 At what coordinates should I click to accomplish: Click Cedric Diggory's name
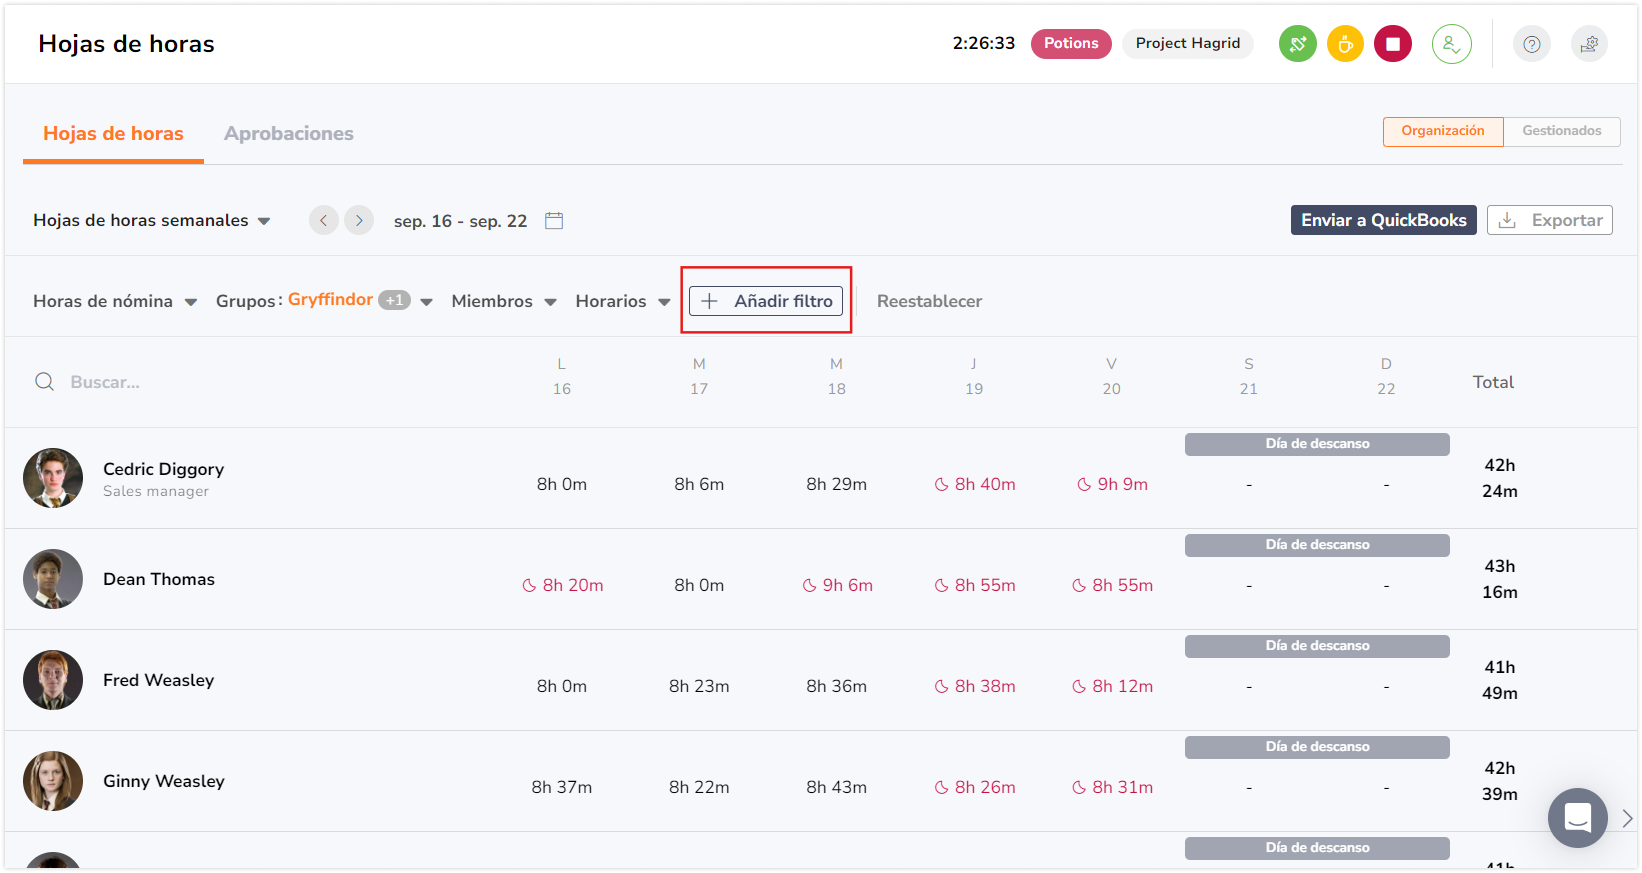163,469
